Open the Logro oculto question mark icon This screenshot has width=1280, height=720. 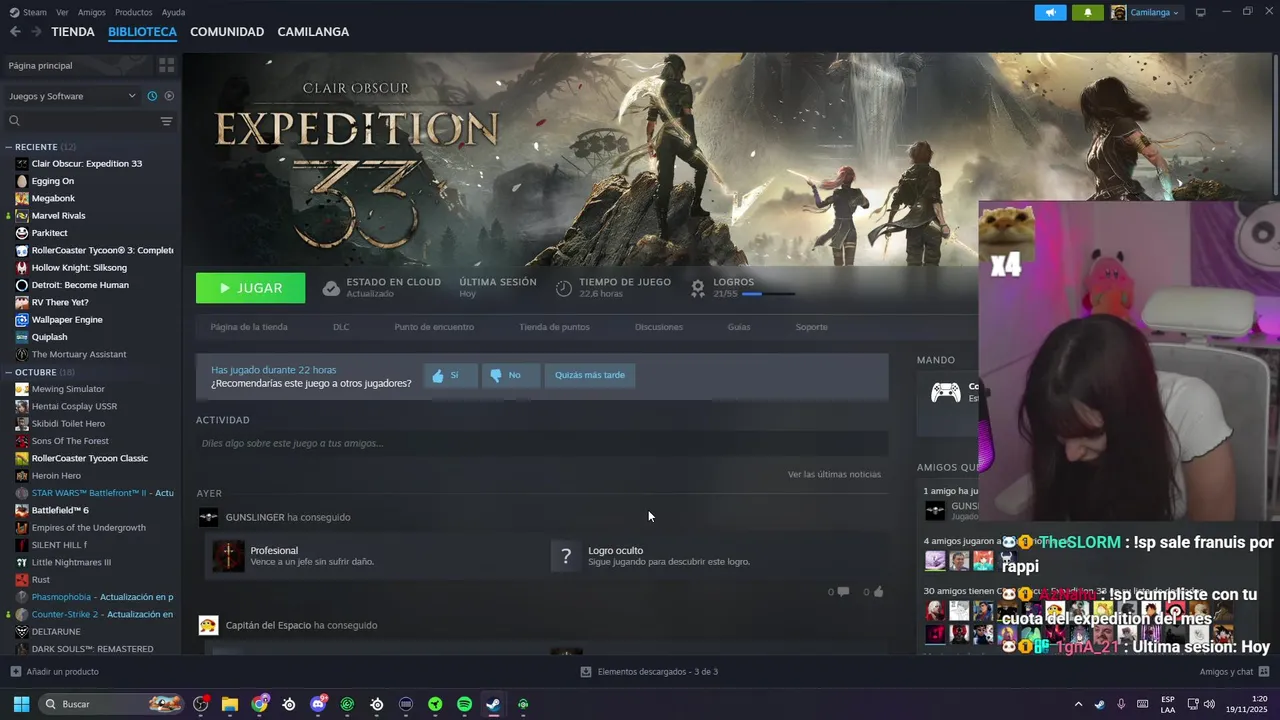click(x=566, y=556)
